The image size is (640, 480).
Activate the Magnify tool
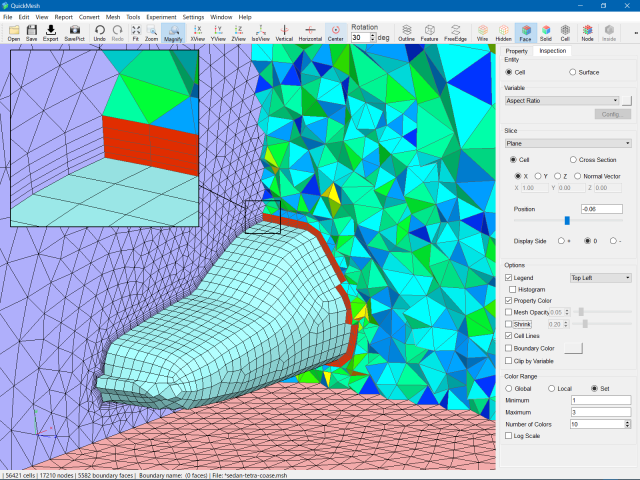(172, 32)
